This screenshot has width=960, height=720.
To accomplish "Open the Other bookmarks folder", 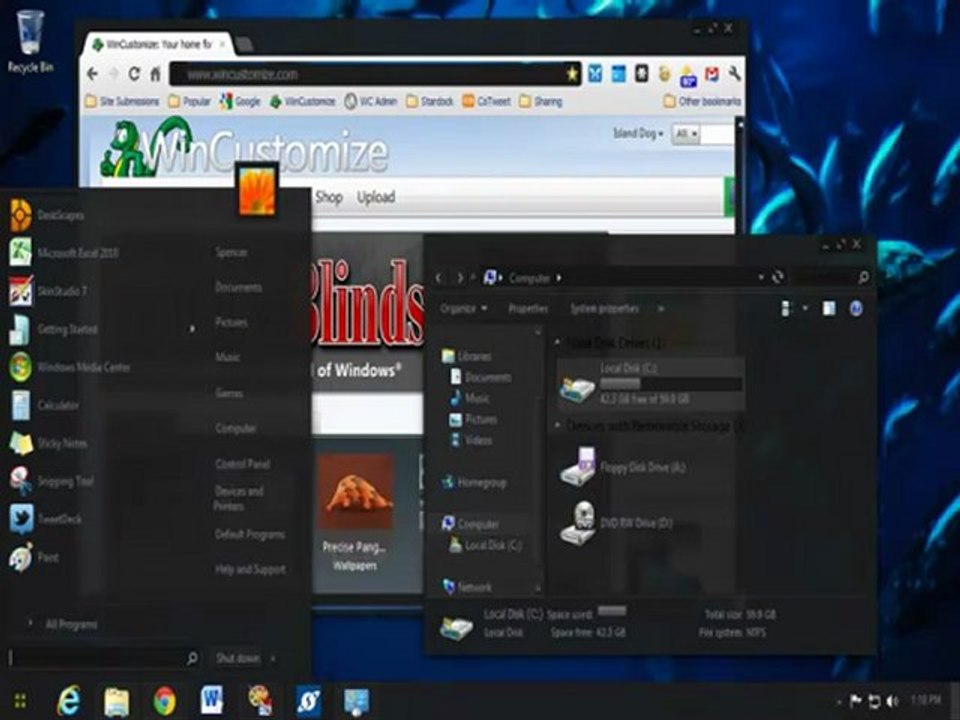I will (x=702, y=101).
